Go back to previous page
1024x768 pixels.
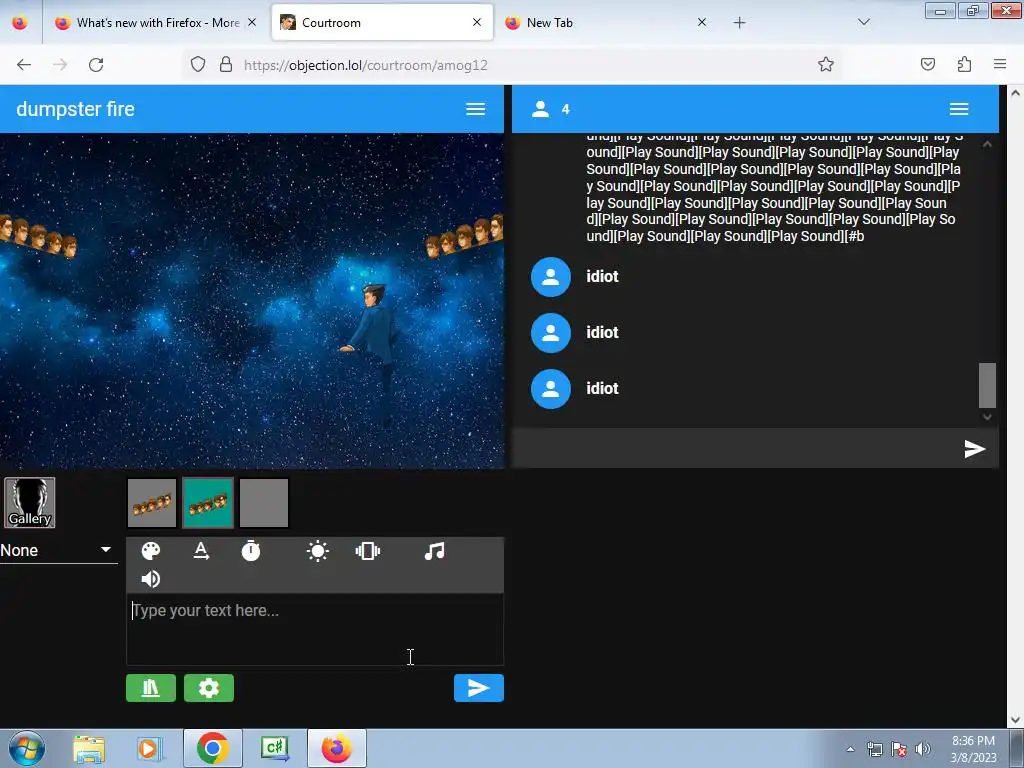point(24,65)
